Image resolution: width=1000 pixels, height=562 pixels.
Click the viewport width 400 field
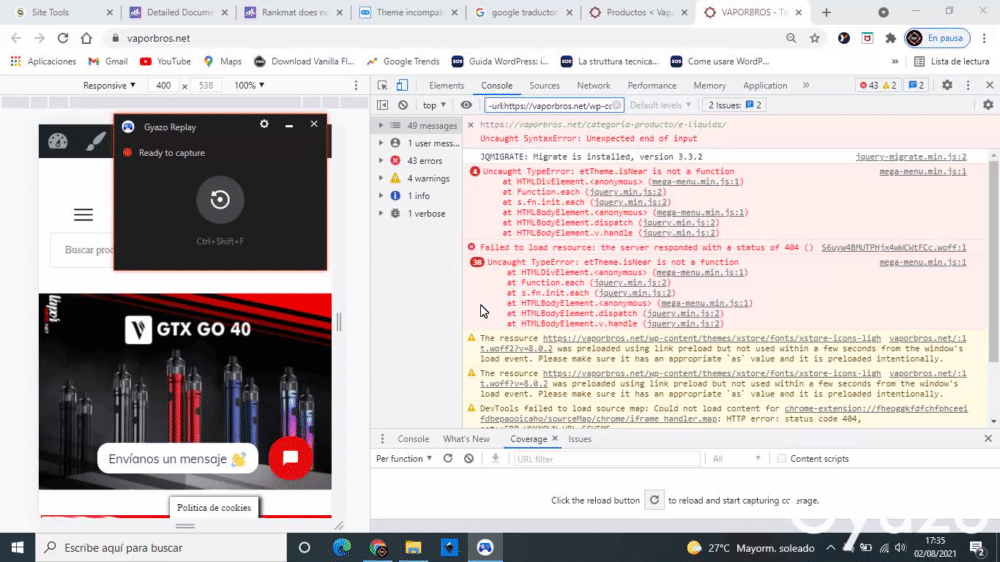pos(163,85)
